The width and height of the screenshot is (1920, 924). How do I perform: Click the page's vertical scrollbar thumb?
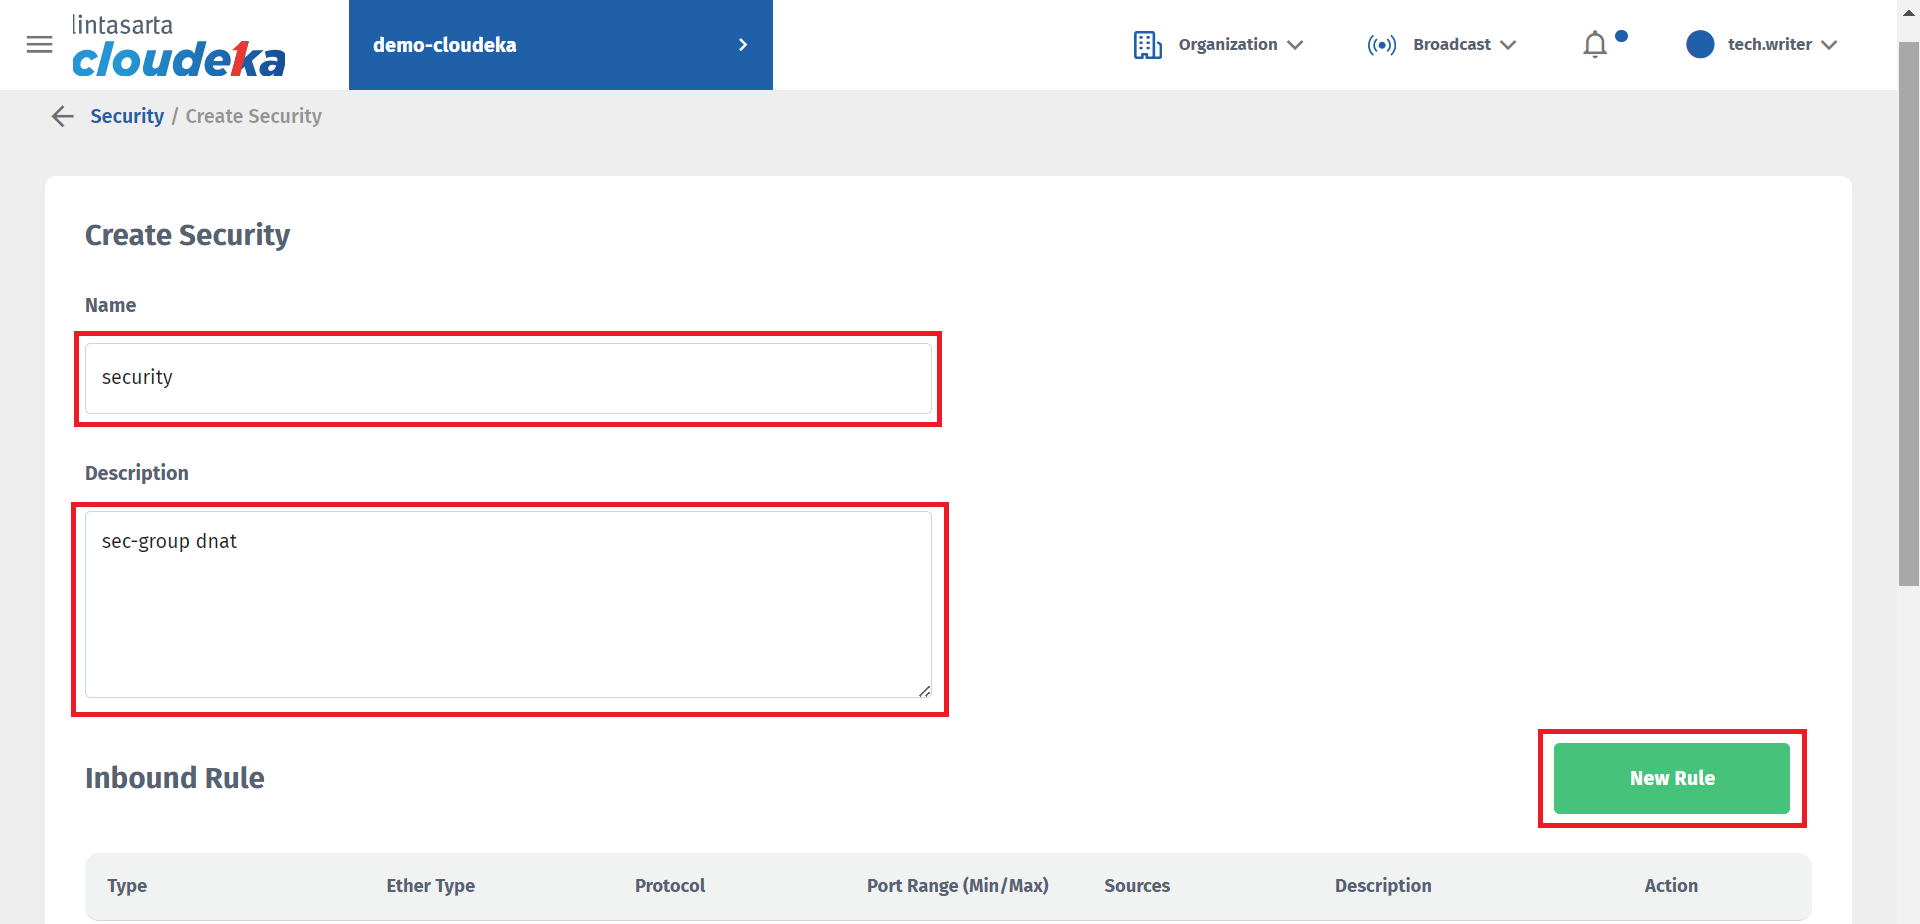click(x=1908, y=310)
